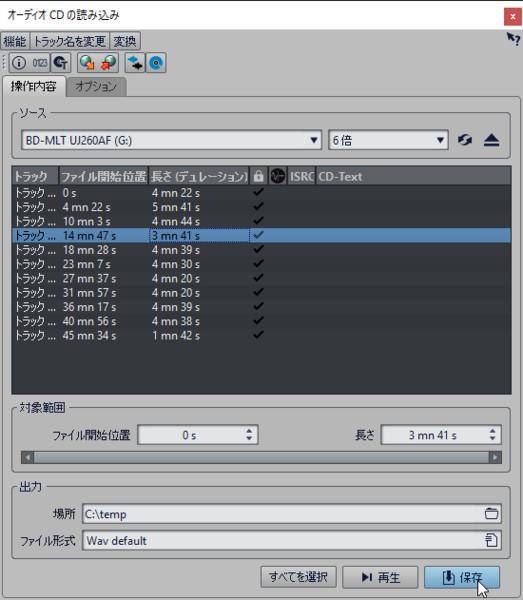Switch to the オプション tab
523x600 pixels.
point(96,86)
